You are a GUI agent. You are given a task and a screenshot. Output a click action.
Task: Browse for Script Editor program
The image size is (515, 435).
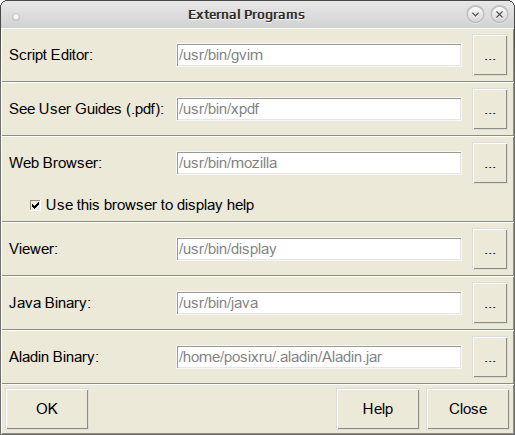pyautogui.click(x=490, y=55)
